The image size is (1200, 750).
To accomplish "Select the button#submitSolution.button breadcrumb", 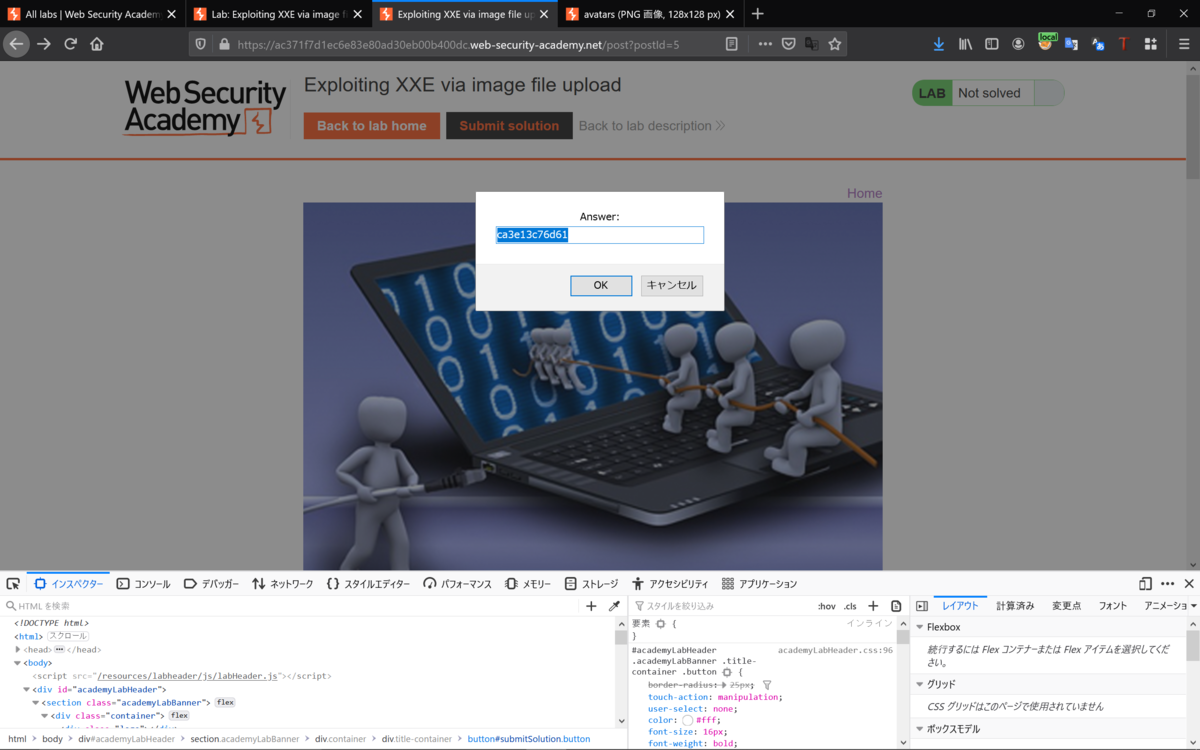I will pyautogui.click(x=529, y=739).
